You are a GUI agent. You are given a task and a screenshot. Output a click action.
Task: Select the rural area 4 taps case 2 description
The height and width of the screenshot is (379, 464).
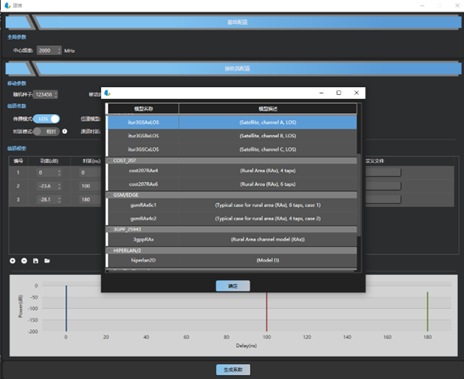268,219
